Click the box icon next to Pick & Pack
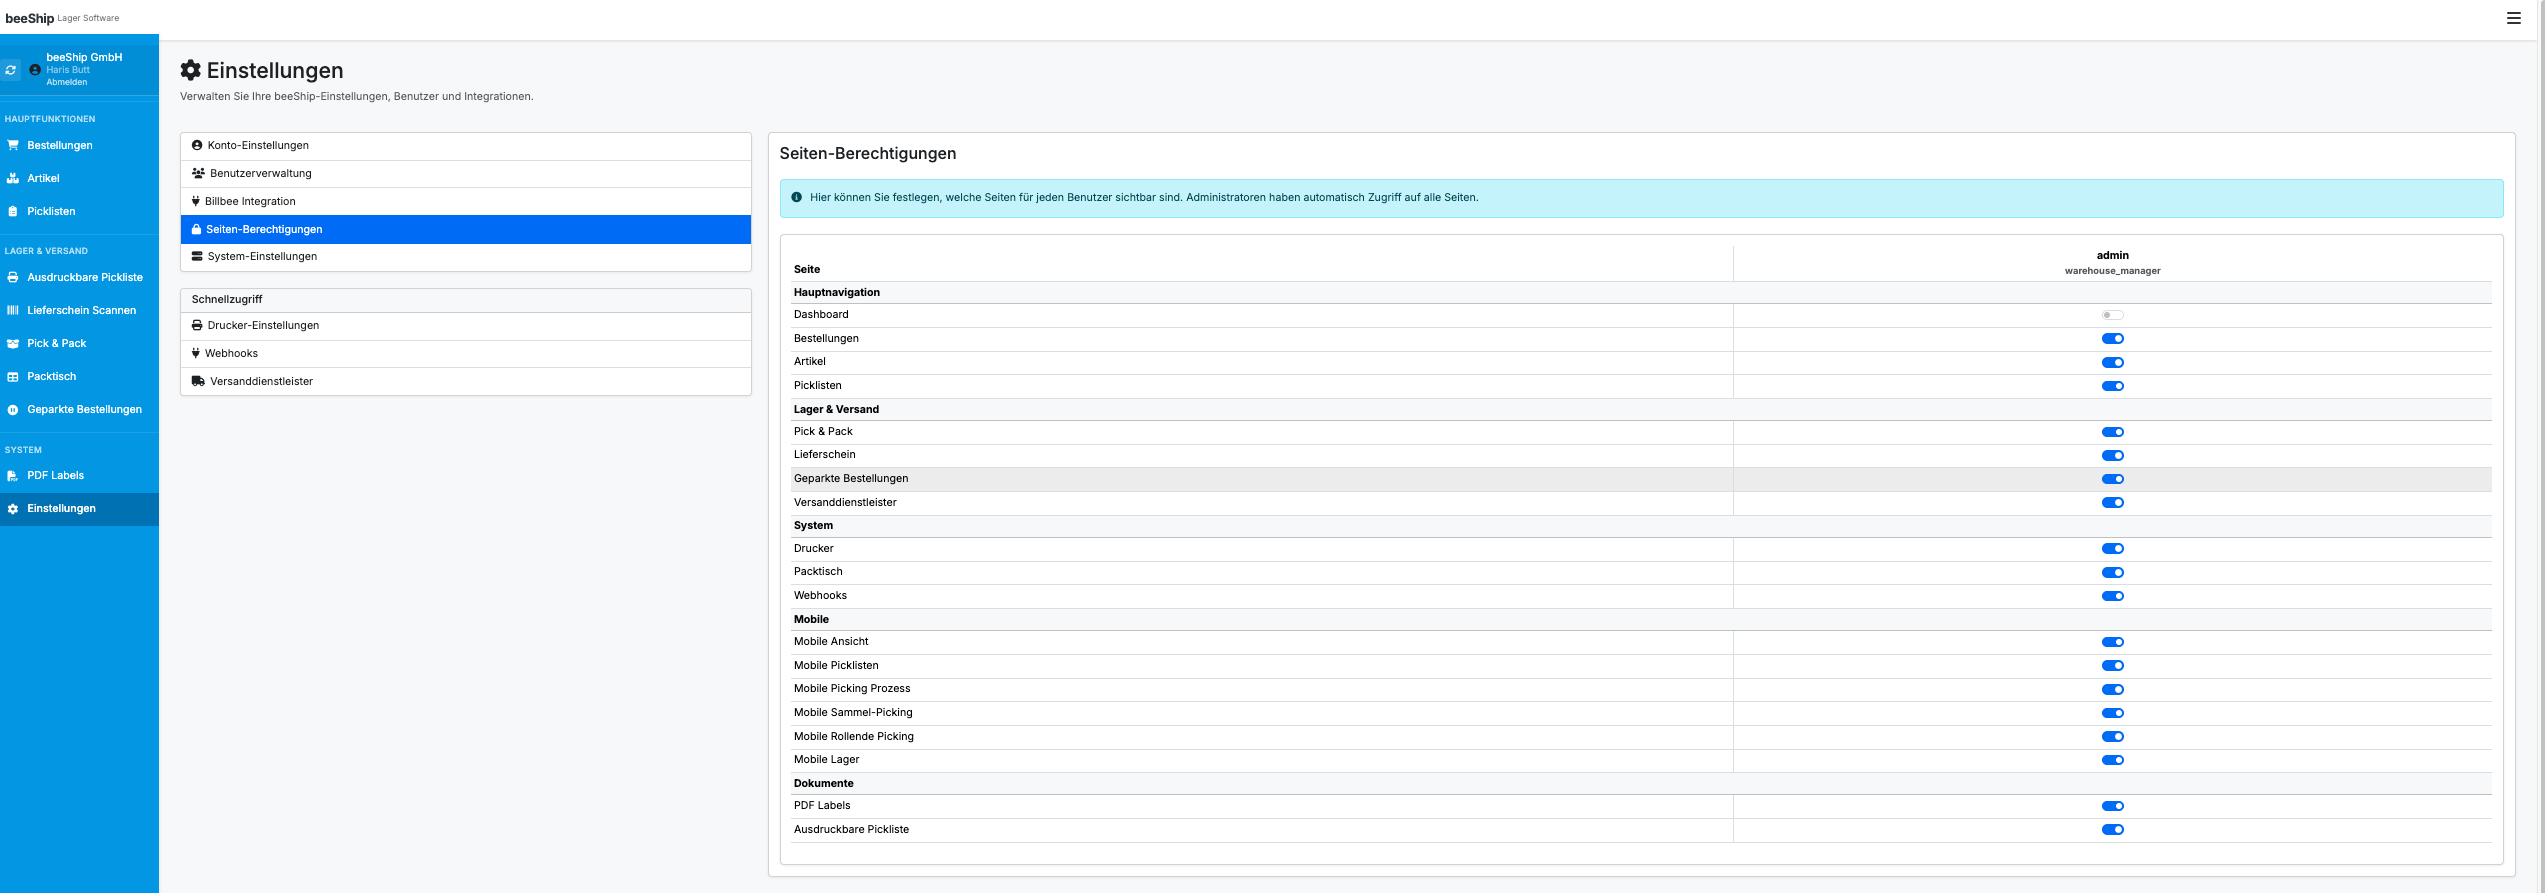The height and width of the screenshot is (893, 2545). pos(13,343)
